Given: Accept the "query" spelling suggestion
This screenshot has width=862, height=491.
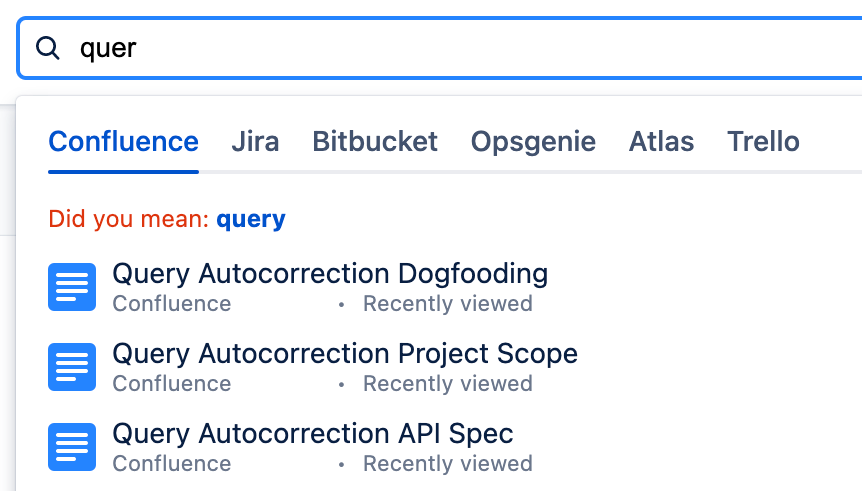Looking at the screenshot, I should 251,219.
